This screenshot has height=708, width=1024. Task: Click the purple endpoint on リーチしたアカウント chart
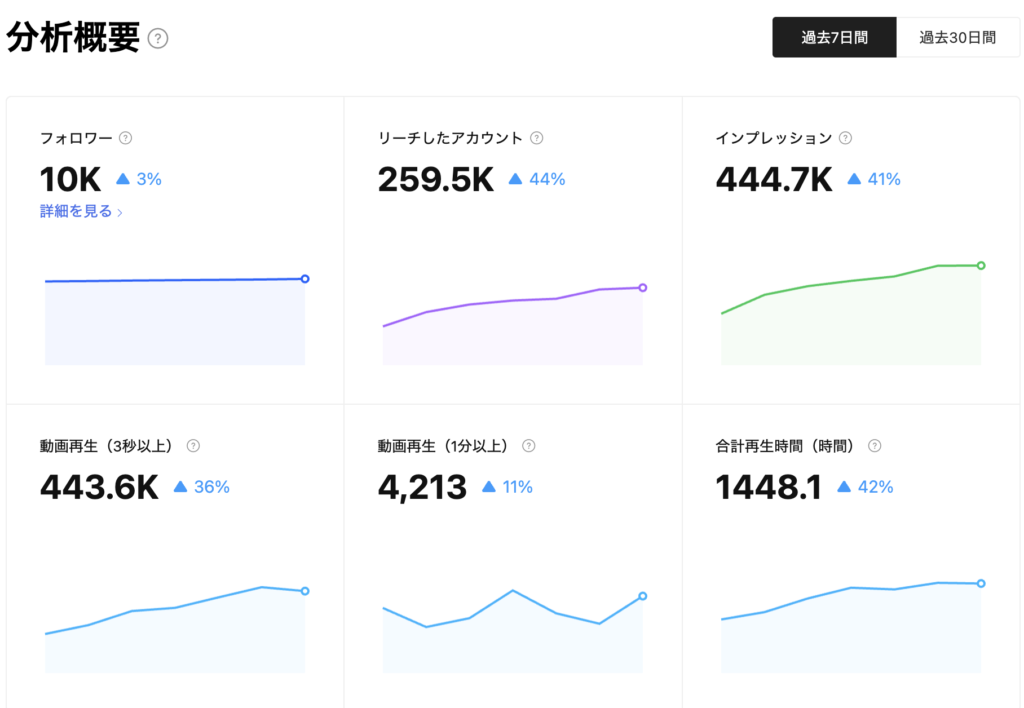642,287
